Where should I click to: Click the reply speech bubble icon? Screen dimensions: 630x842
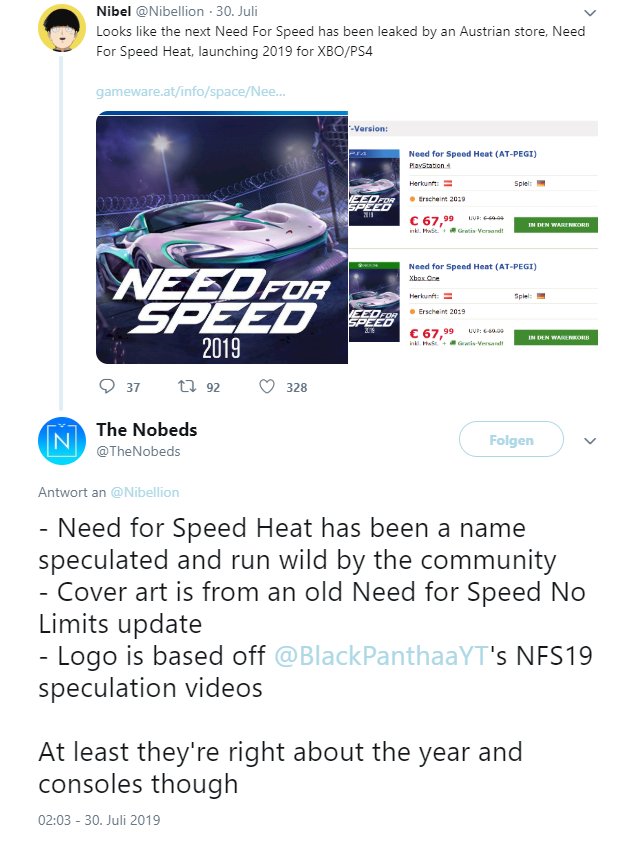107,387
